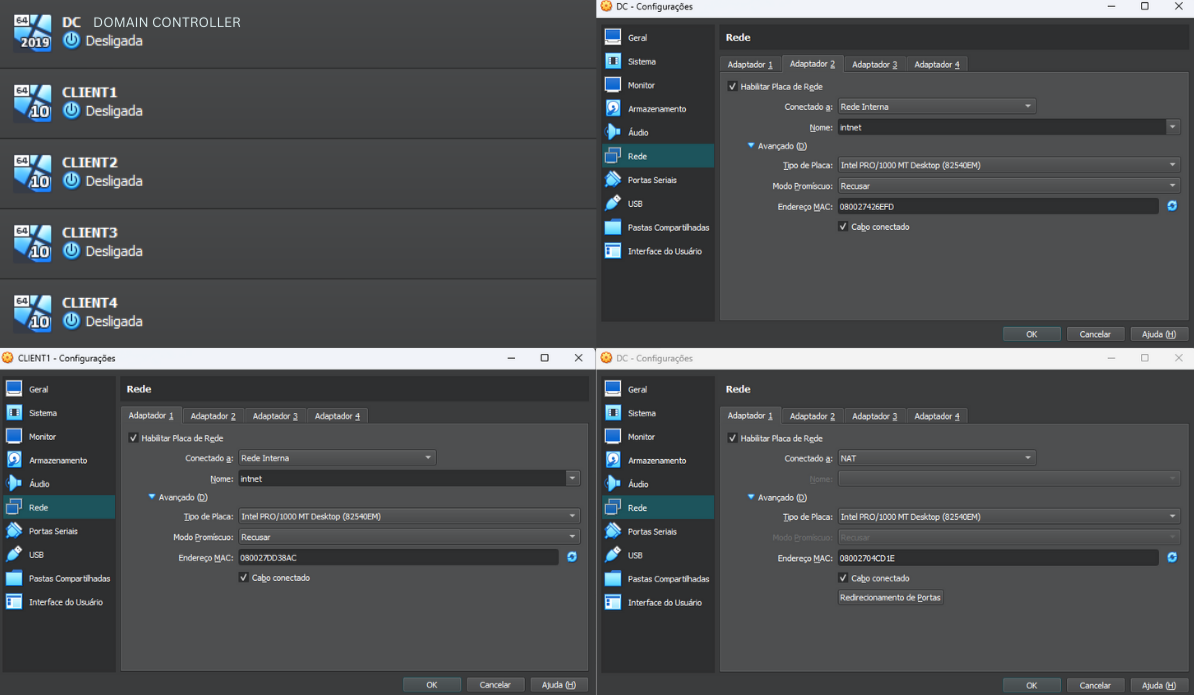Image resolution: width=1194 pixels, height=695 pixels.
Task: Uncheck Cabo conectado below MAC 080027426EFD
Action: point(844,227)
